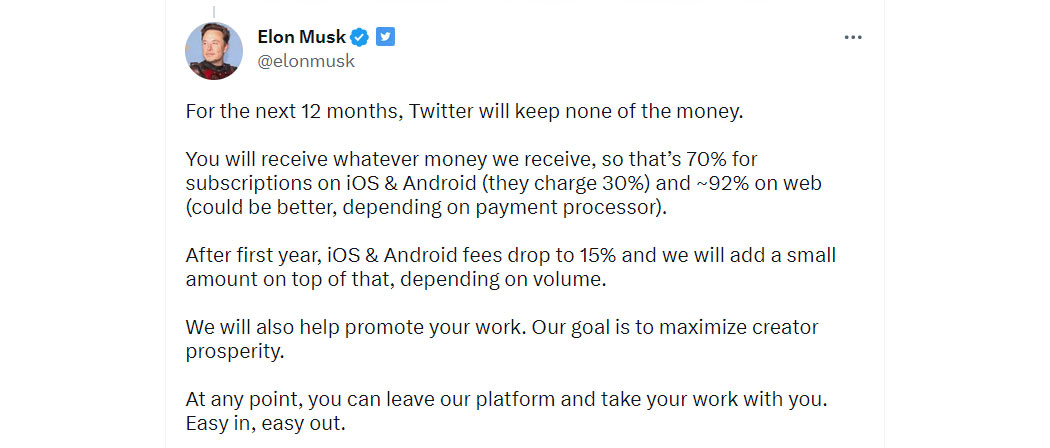Click the sentence about the next 12 months
Image resolution: width=1050 pixels, height=448 pixels.
click(x=465, y=110)
